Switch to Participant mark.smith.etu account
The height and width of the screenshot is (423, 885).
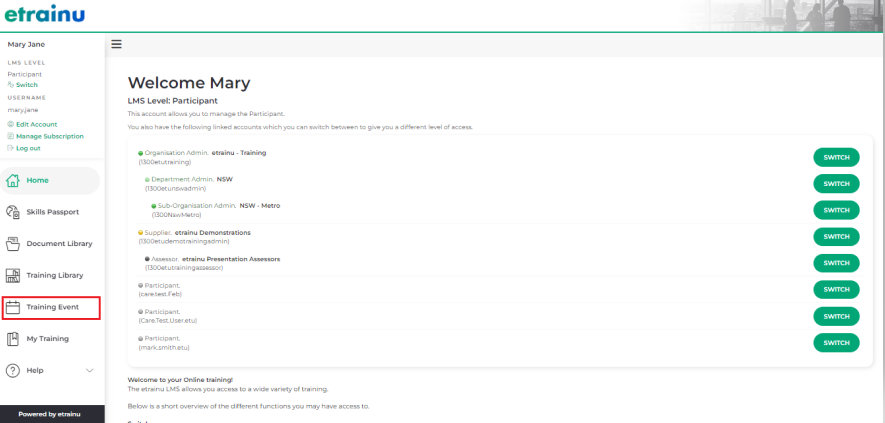[836, 342]
